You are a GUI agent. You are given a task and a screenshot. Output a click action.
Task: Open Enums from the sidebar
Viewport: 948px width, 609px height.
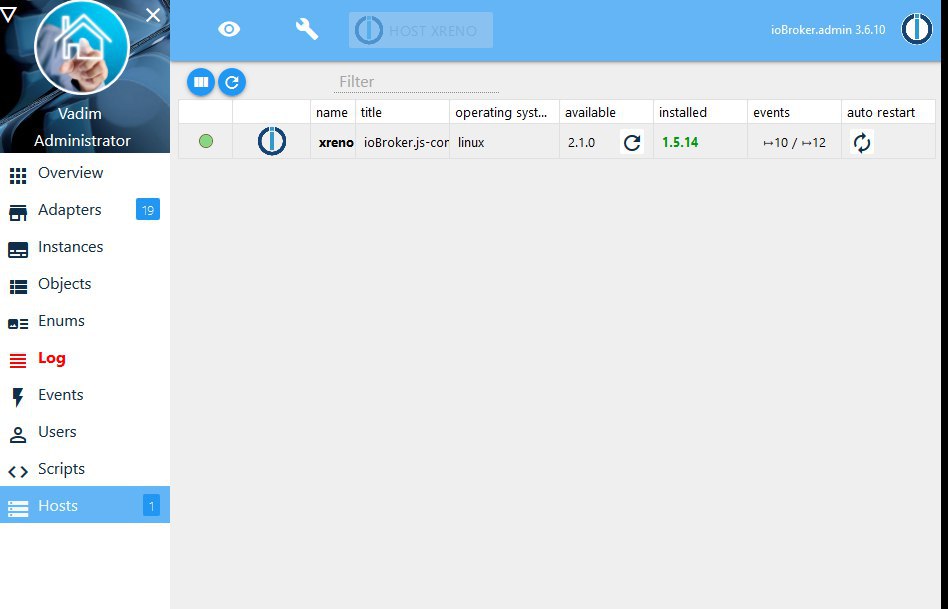click(85, 321)
